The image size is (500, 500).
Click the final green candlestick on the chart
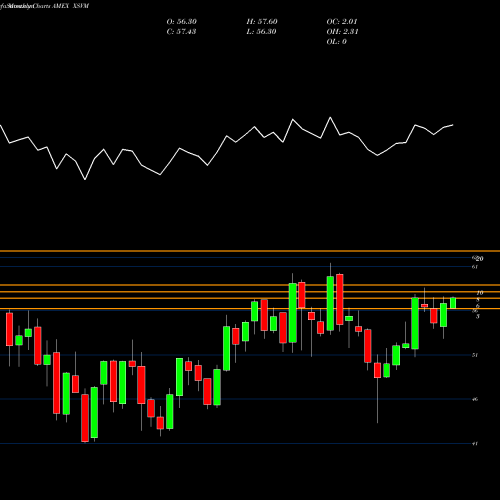453,303
